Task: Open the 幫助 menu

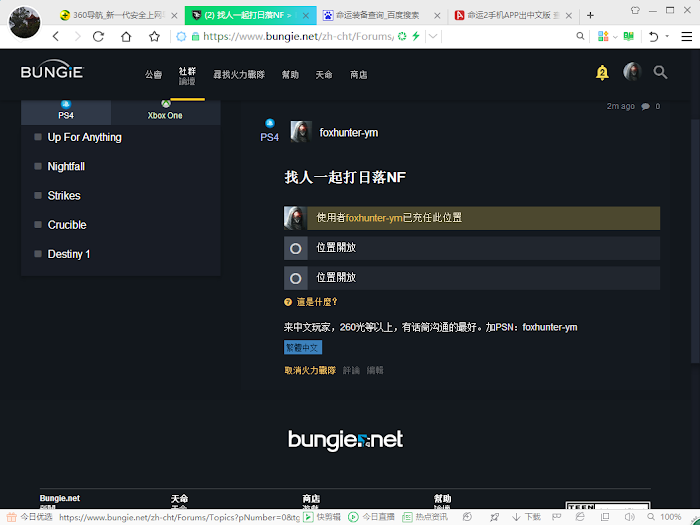Action: [x=290, y=75]
